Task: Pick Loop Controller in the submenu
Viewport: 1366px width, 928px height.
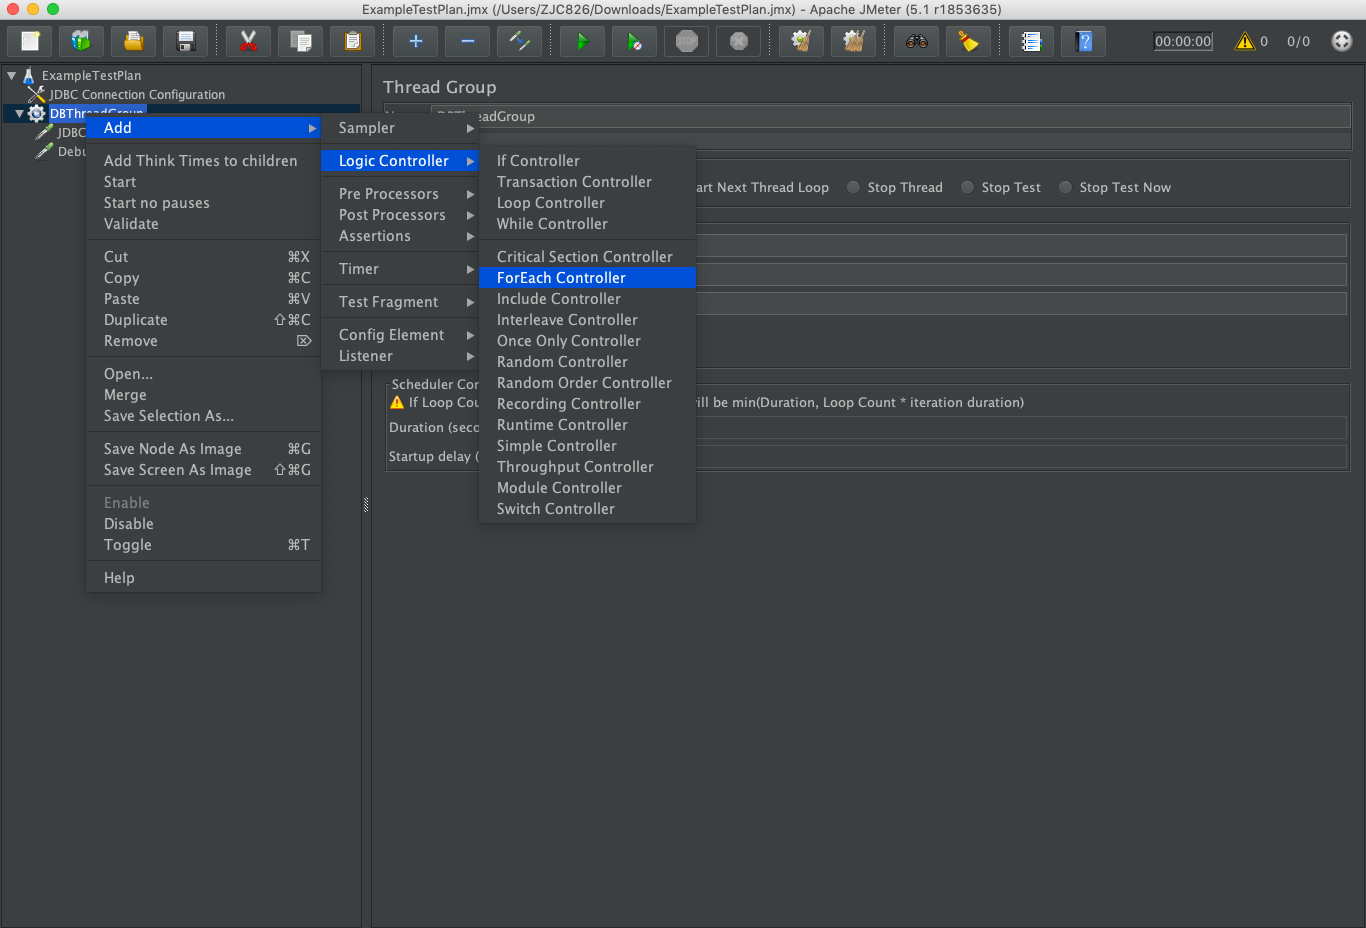Action: [587, 203]
